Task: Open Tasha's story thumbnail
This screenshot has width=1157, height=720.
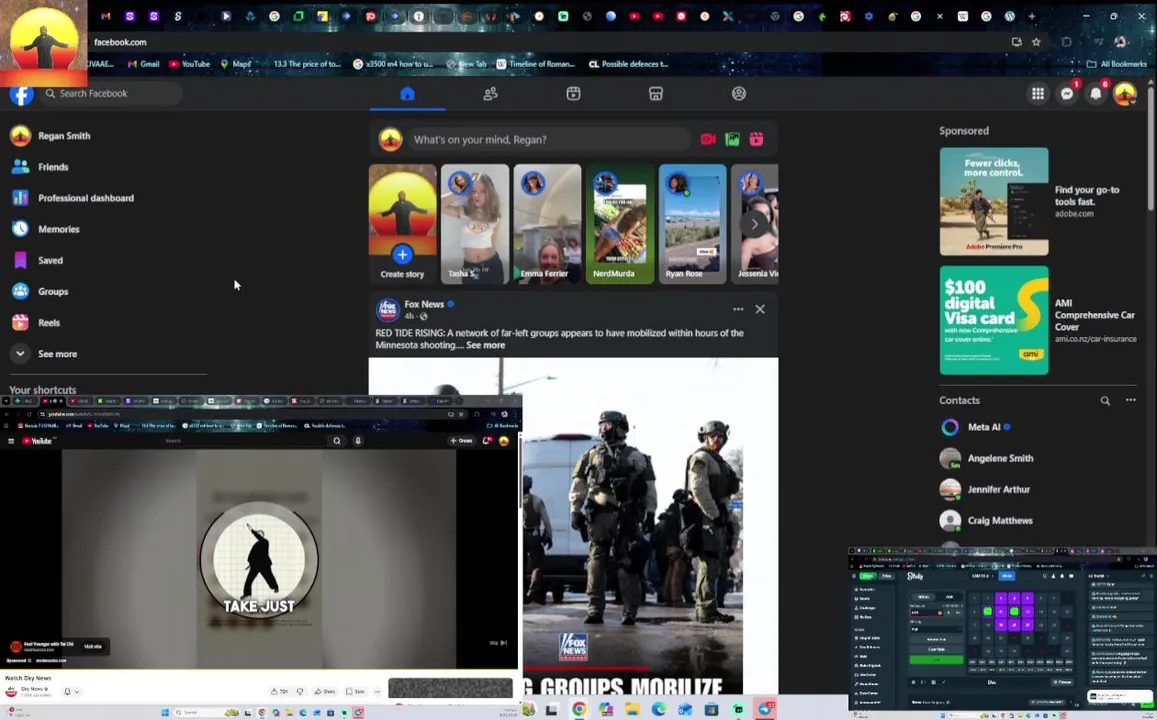Action: [x=474, y=224]
